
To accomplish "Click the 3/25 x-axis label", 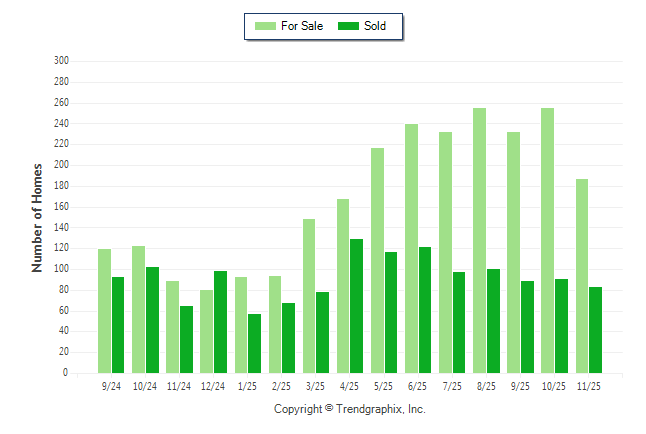I will tap(316, 385).
